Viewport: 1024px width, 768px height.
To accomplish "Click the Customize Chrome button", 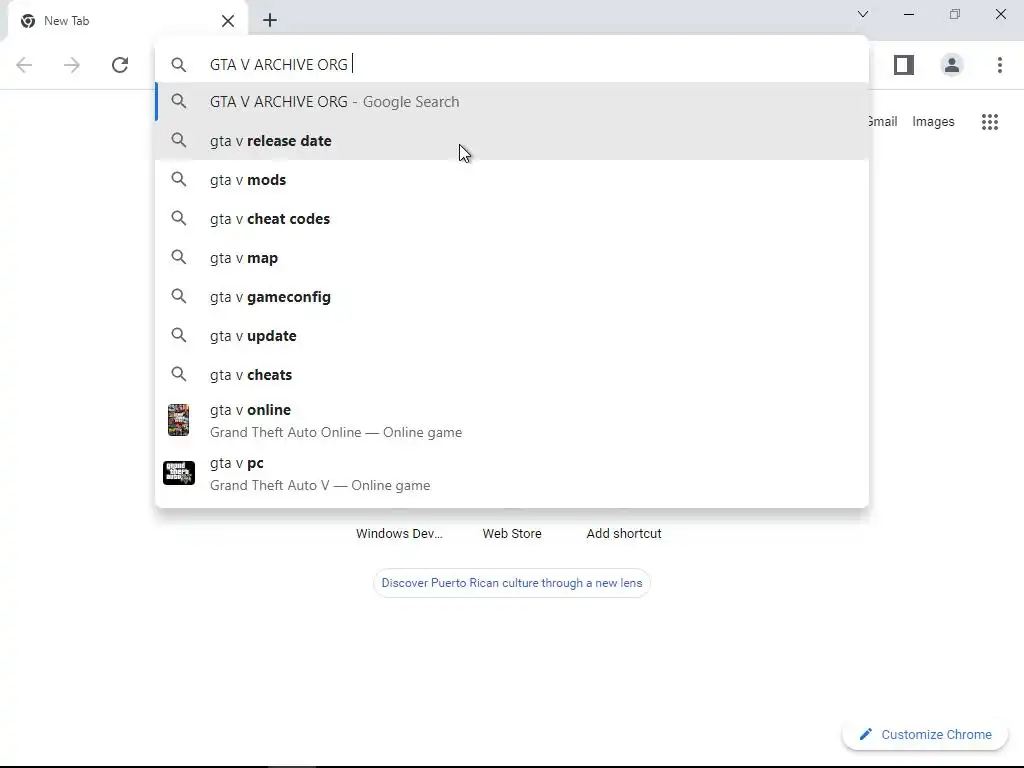I will pyautogui.click(x=925, y=735).
